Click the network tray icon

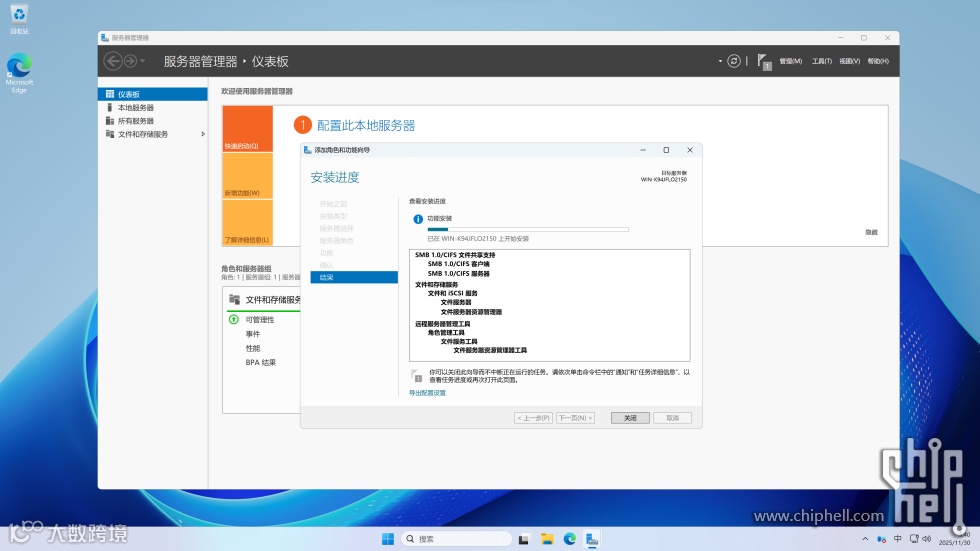914,539
